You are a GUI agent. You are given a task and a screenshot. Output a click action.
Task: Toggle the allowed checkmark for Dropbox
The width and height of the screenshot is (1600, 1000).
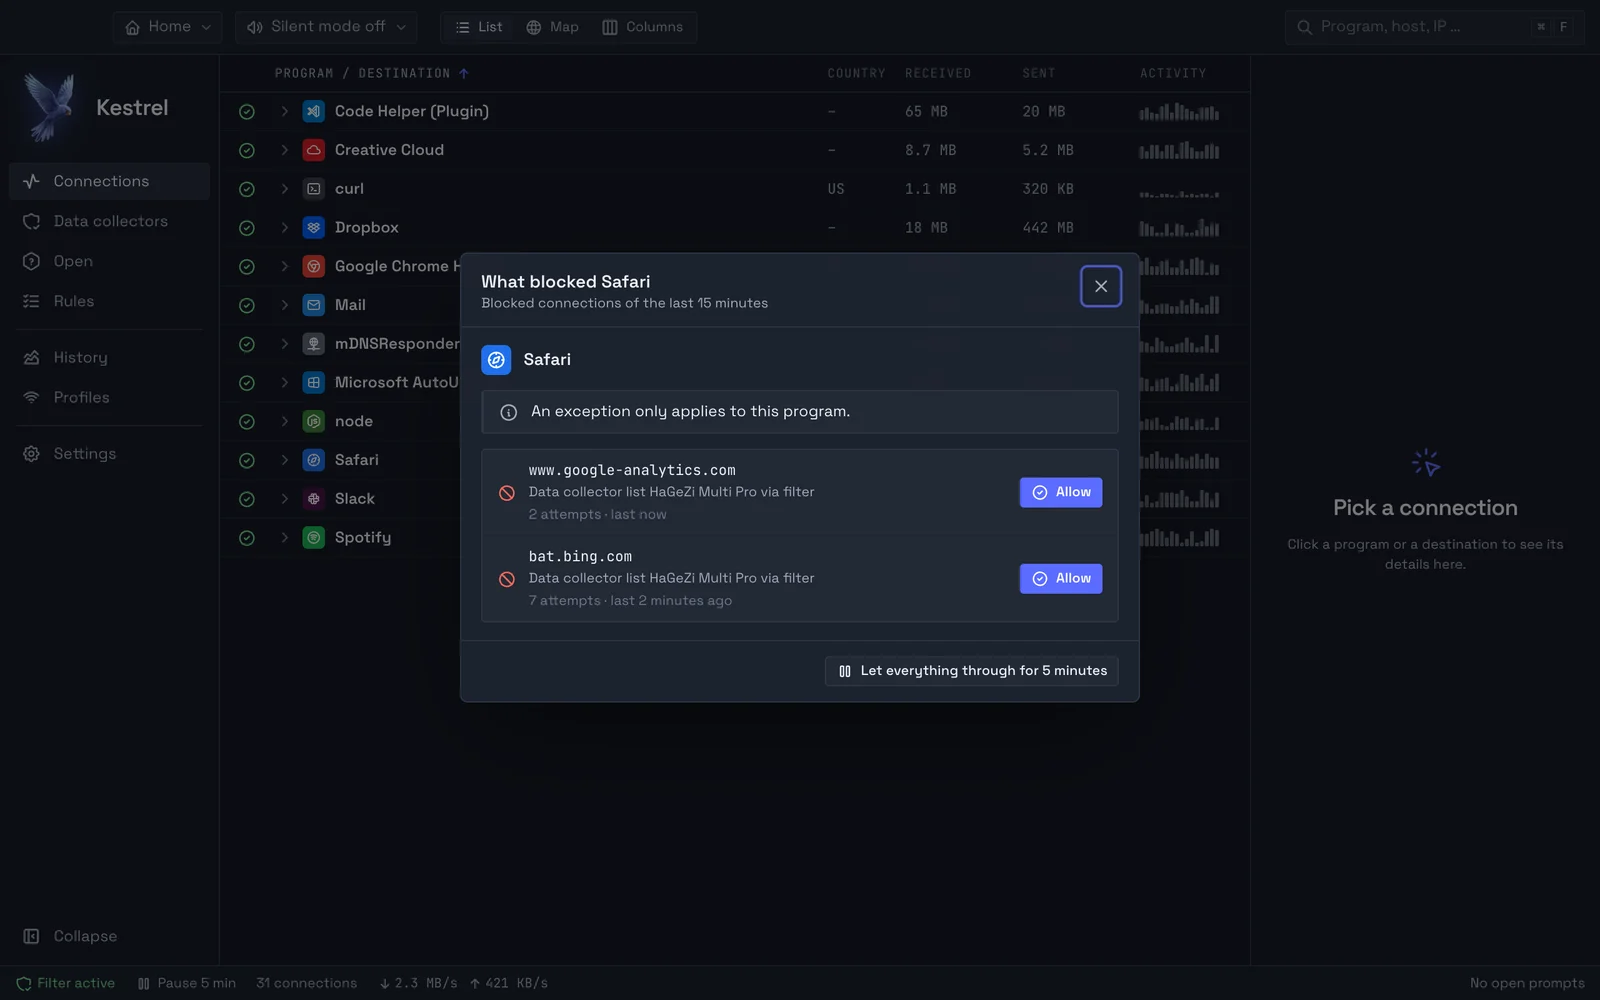[247, 228]
